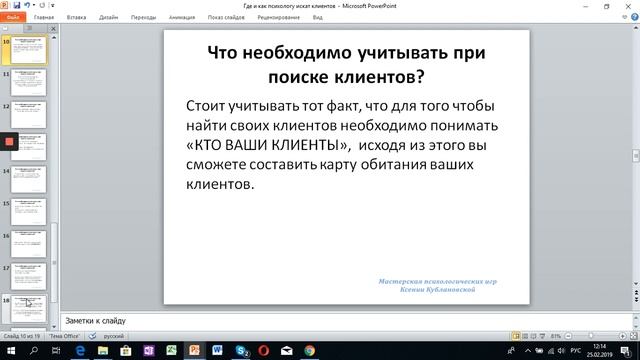This screenshot has width=640, height=360.
Task: Select slide 18 thumbnail
Action: 29,309
